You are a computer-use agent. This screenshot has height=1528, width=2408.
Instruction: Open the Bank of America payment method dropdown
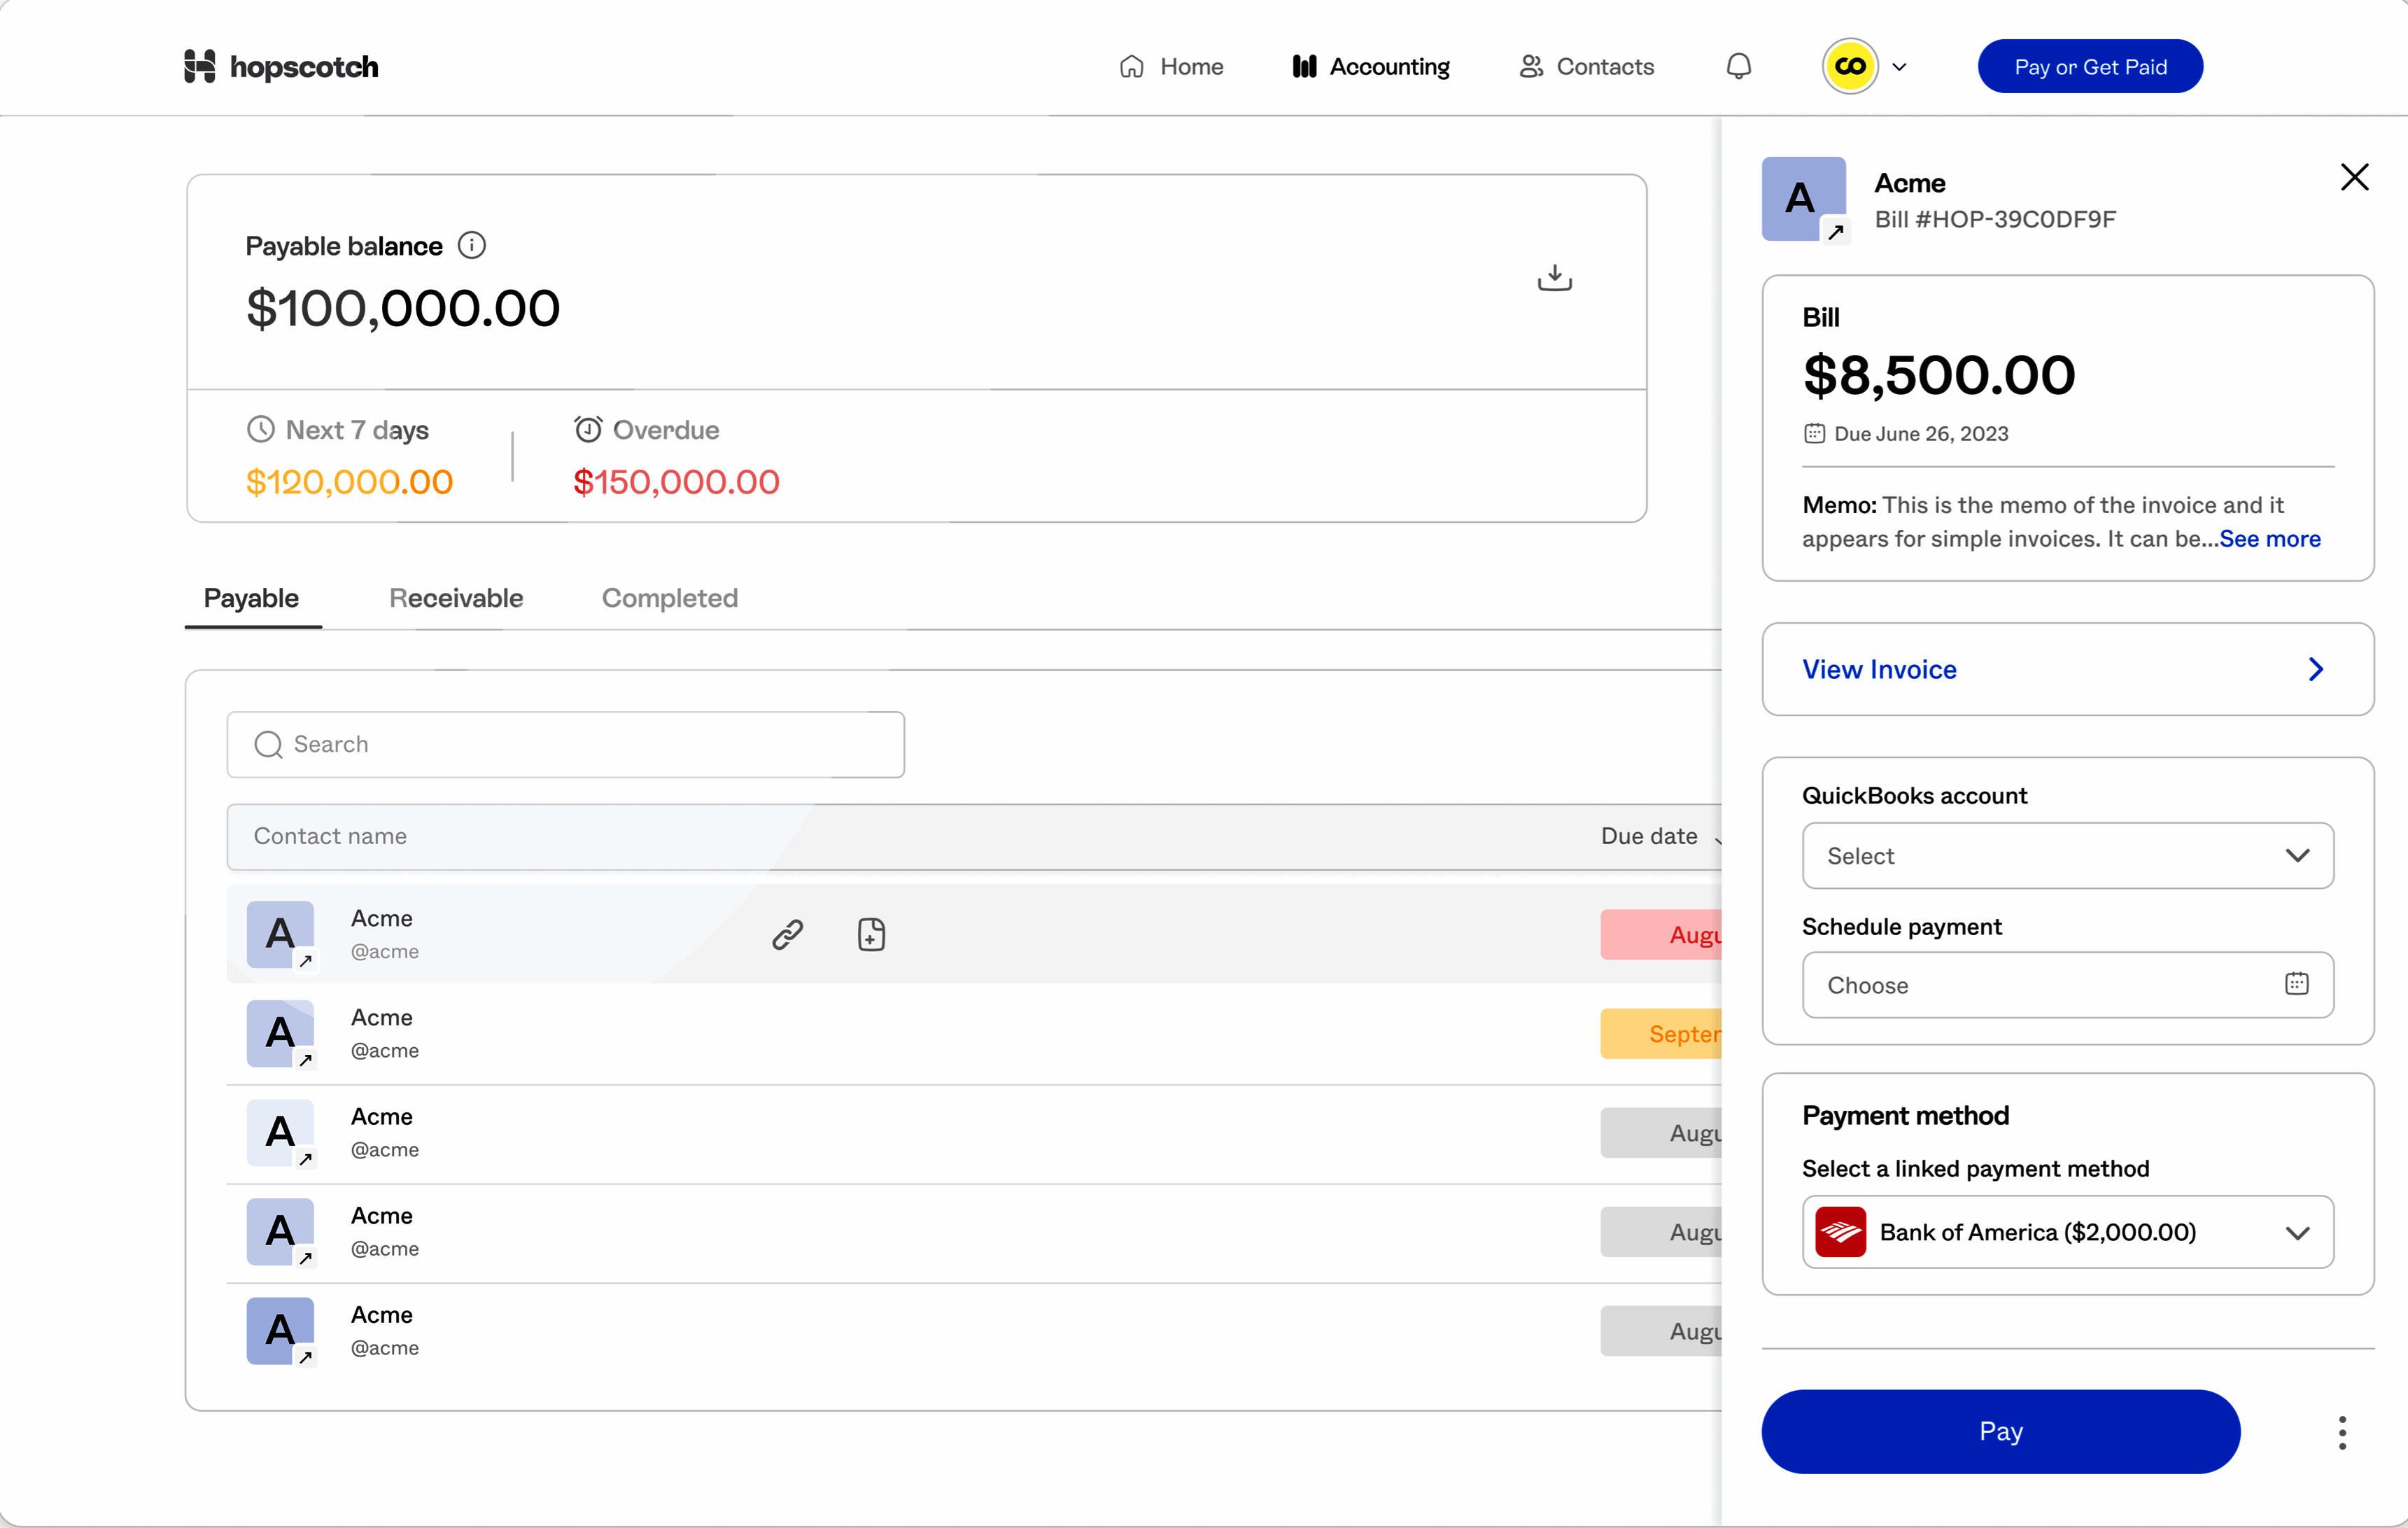pos(2067,1232)
